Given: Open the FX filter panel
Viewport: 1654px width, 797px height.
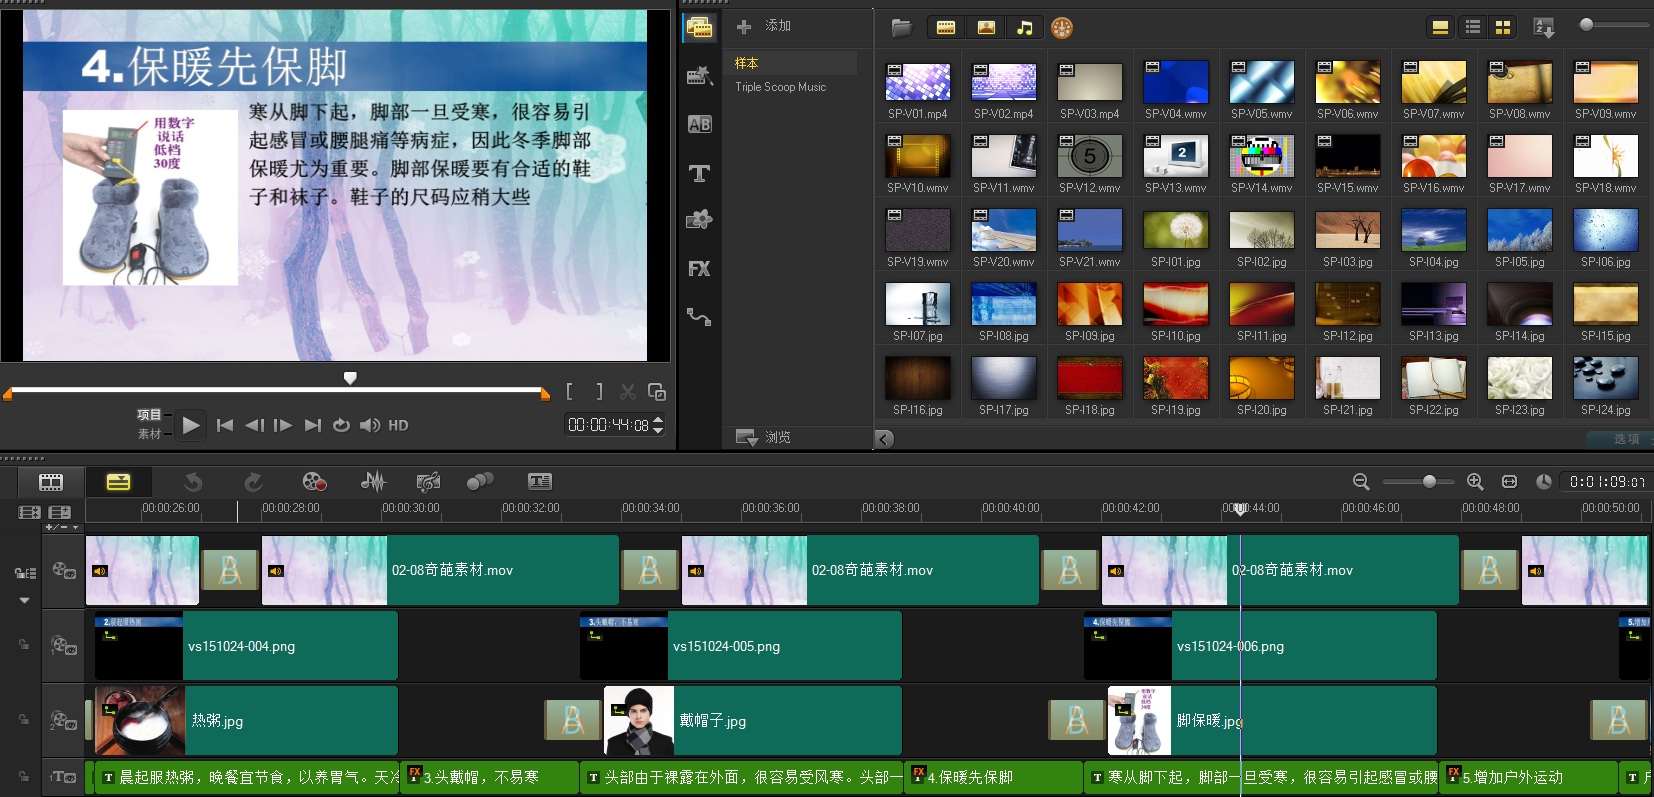Looking at the screenshot, I should point(699,268).
